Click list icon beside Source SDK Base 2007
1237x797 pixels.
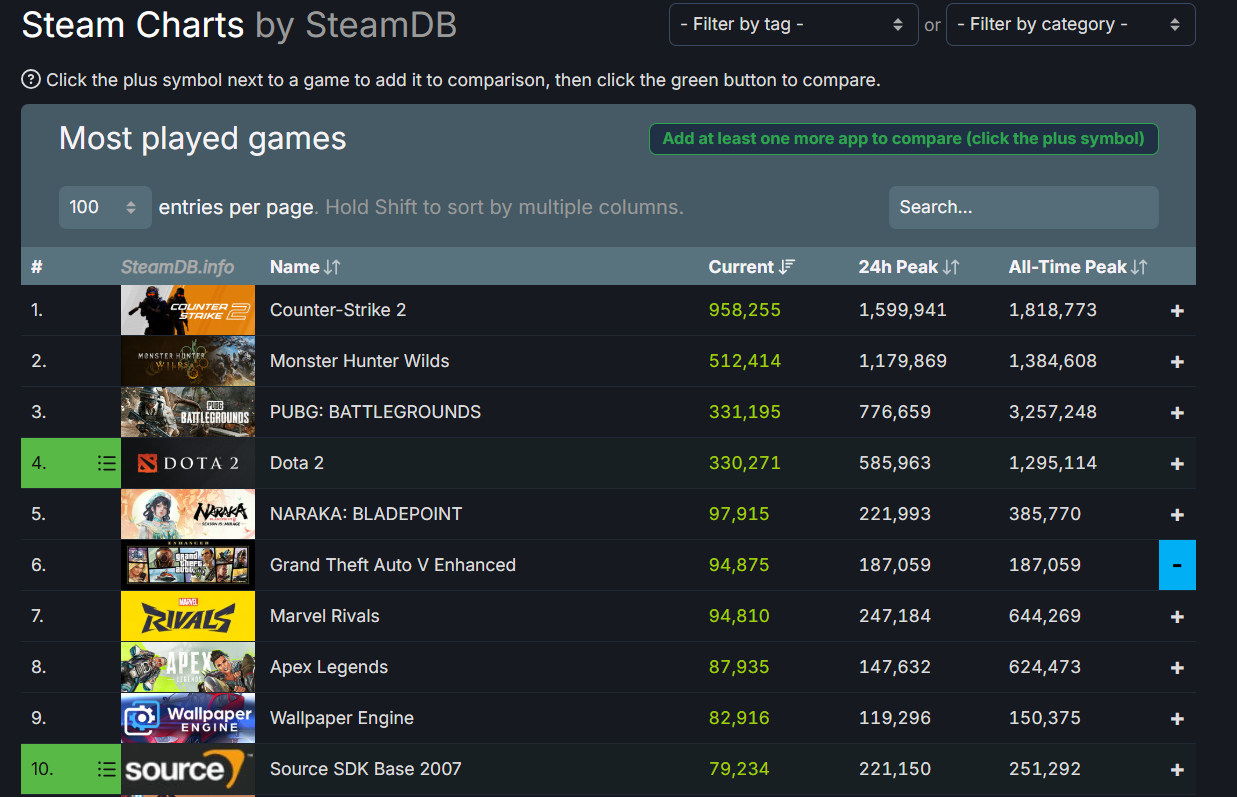[106, 769]
